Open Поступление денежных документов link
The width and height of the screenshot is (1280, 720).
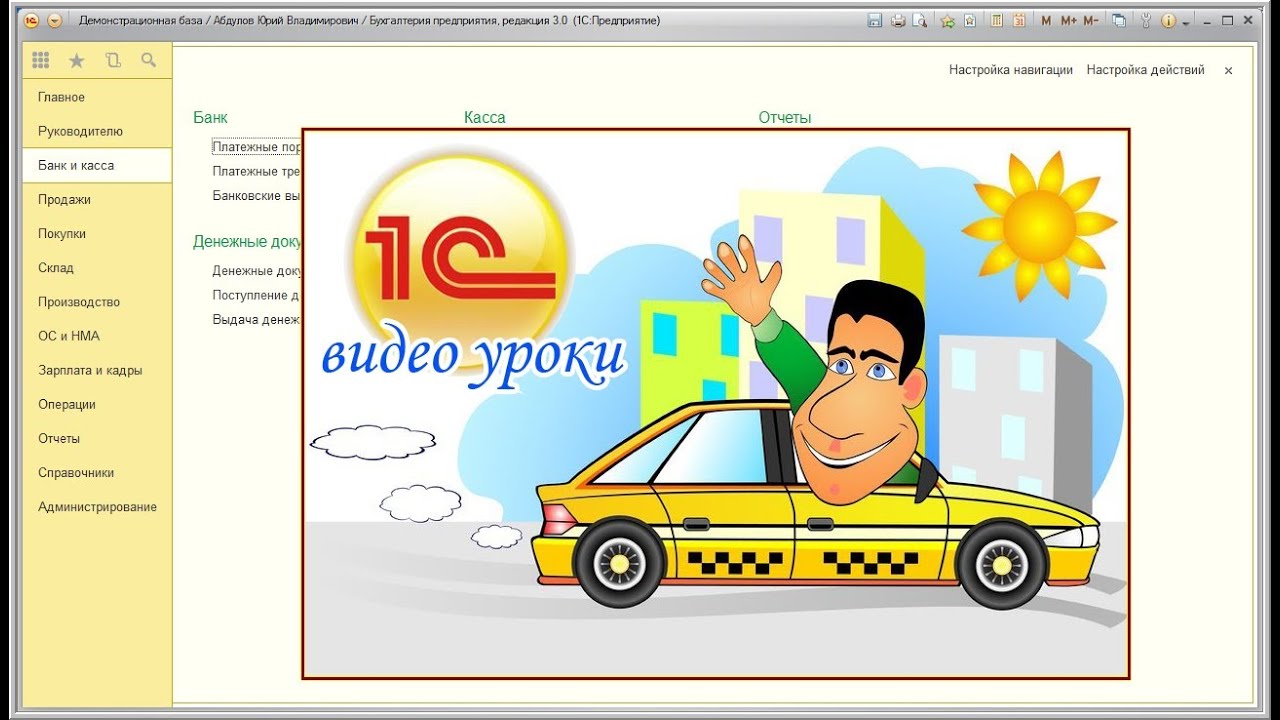coord(256,295)
